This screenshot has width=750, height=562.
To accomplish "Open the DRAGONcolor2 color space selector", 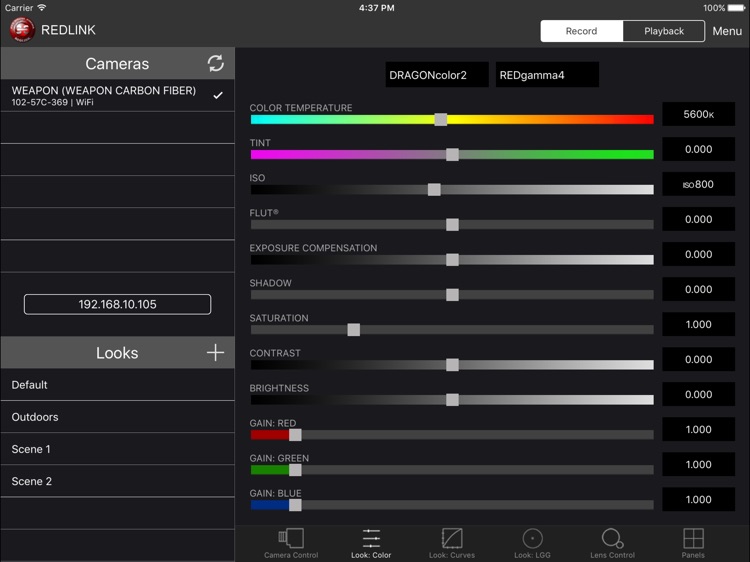I will coord(437,75).
